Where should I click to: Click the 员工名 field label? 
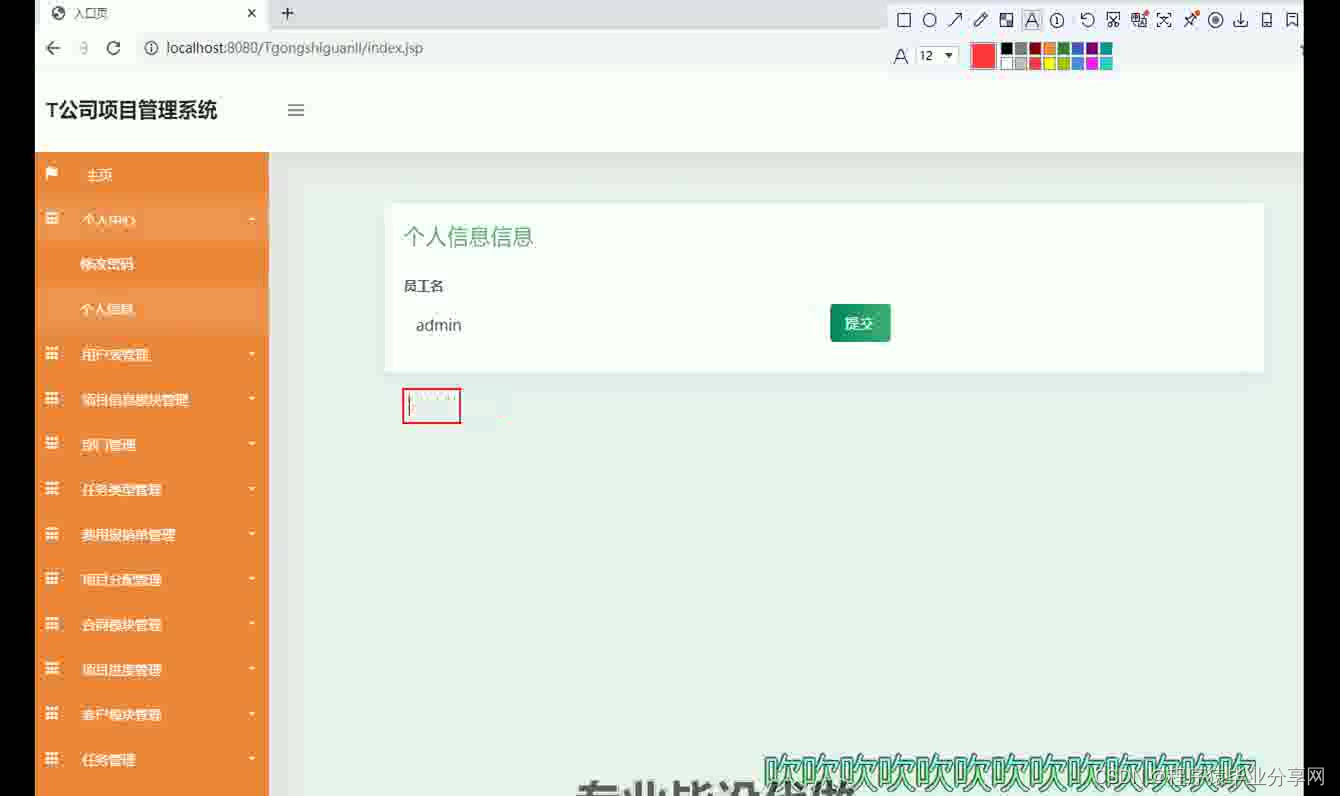pyautogui.click(x=423, y=286)
